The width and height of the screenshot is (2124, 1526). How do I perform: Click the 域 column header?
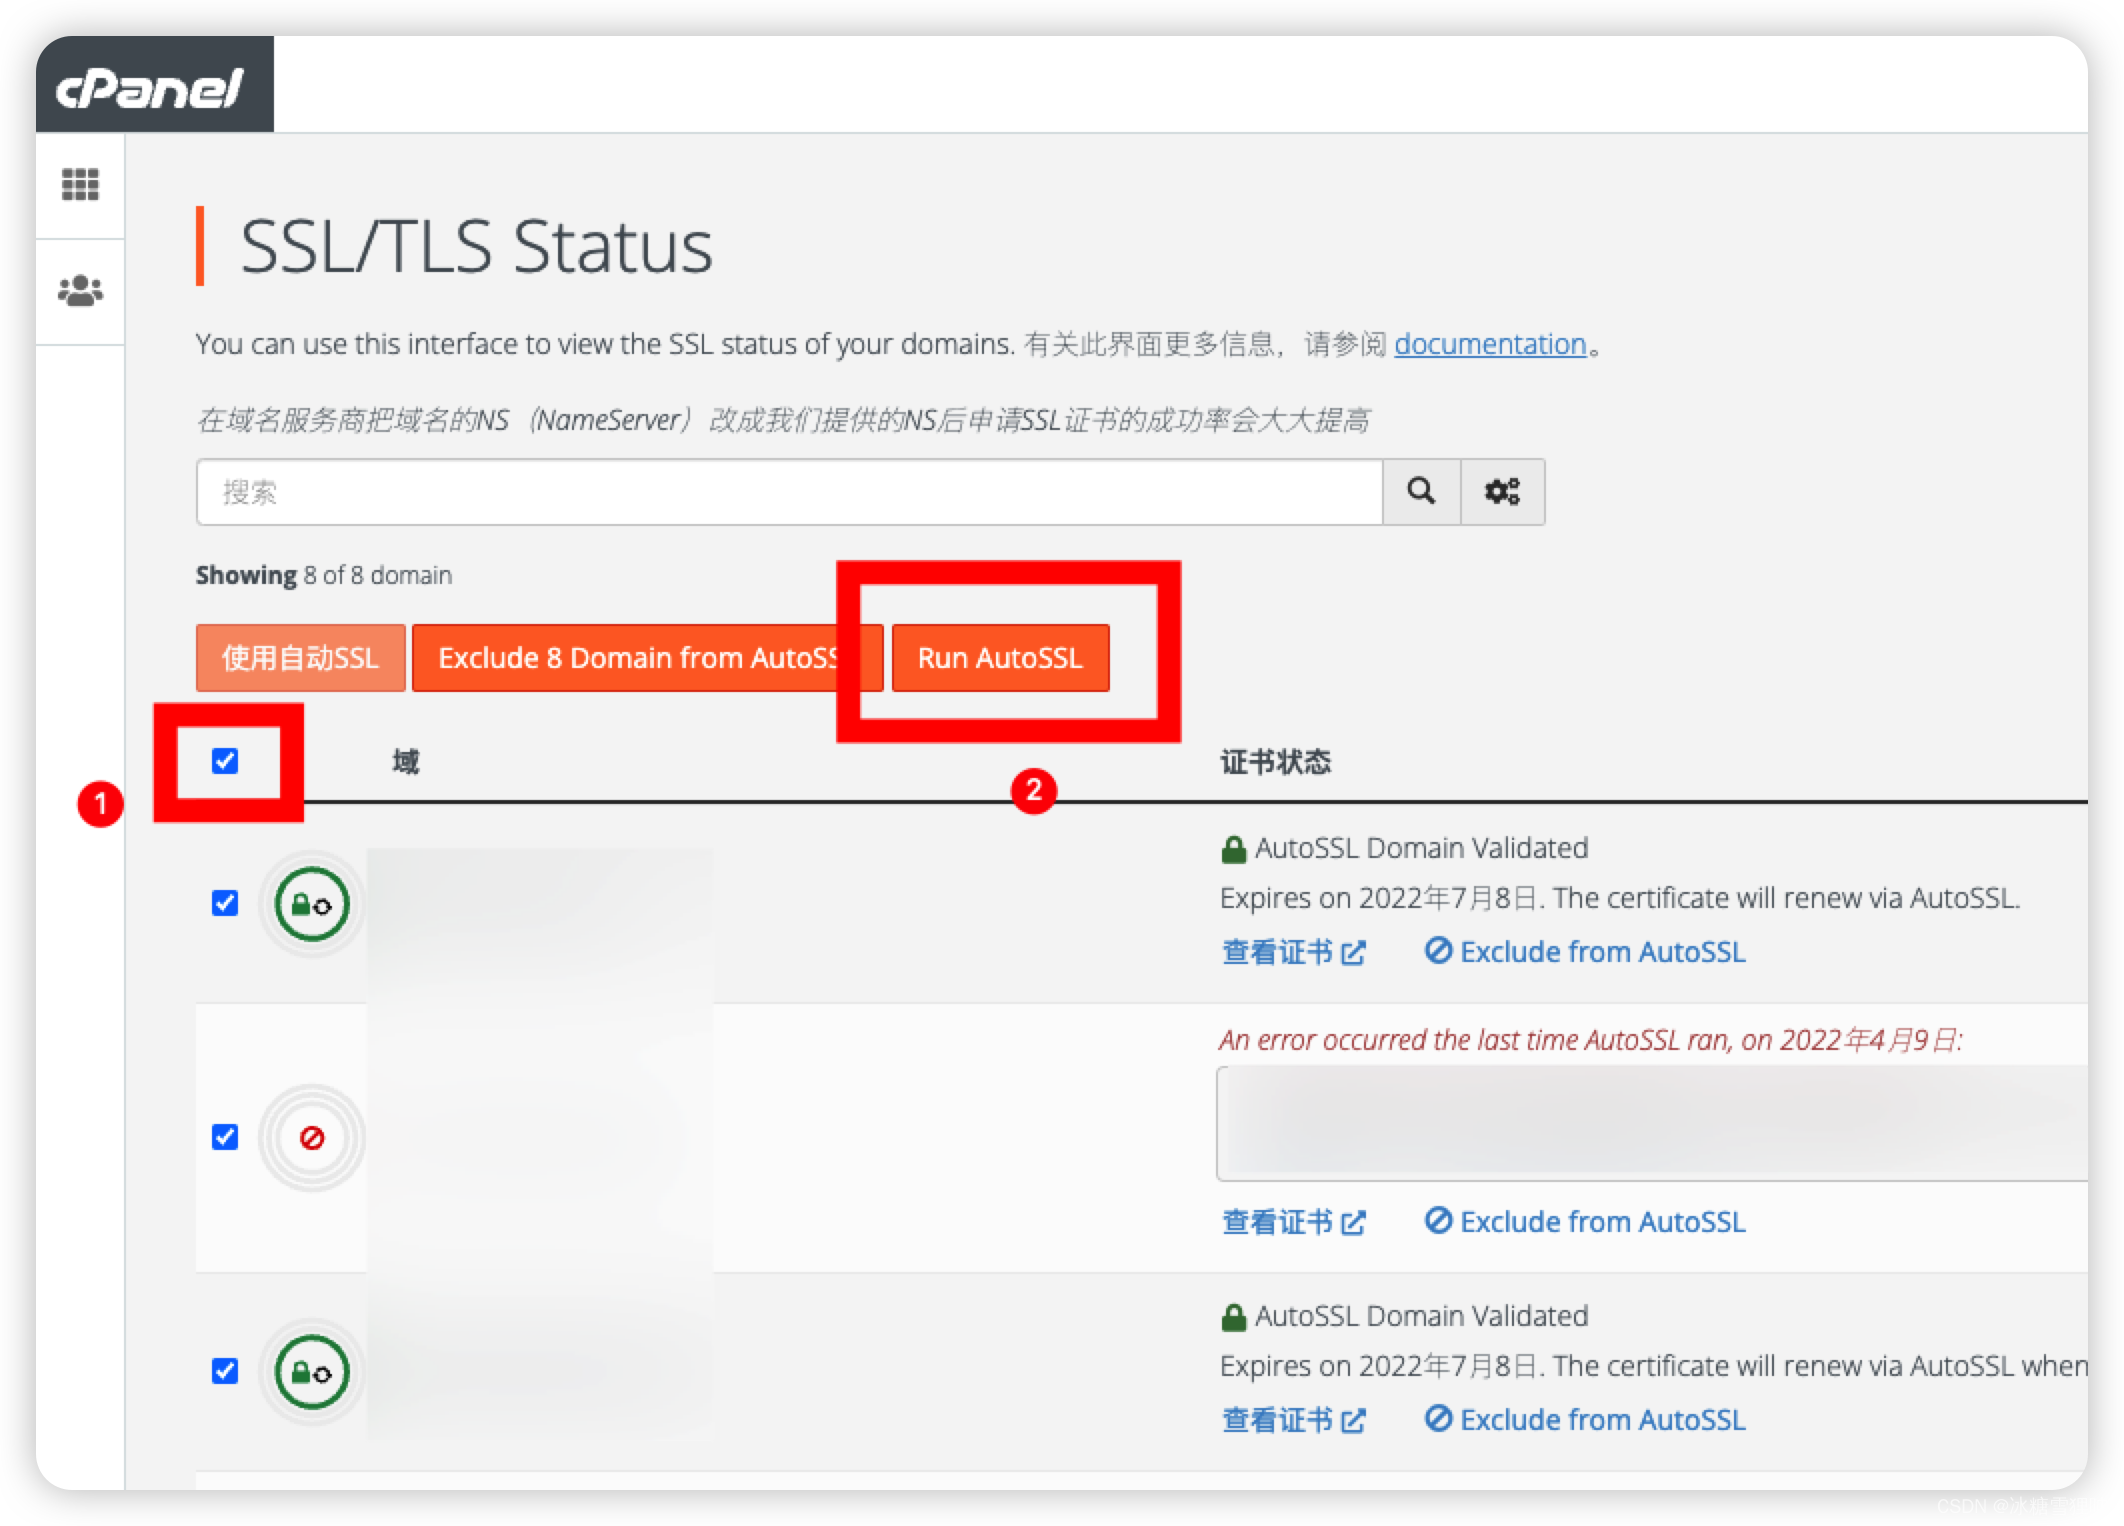pos(405,762)
